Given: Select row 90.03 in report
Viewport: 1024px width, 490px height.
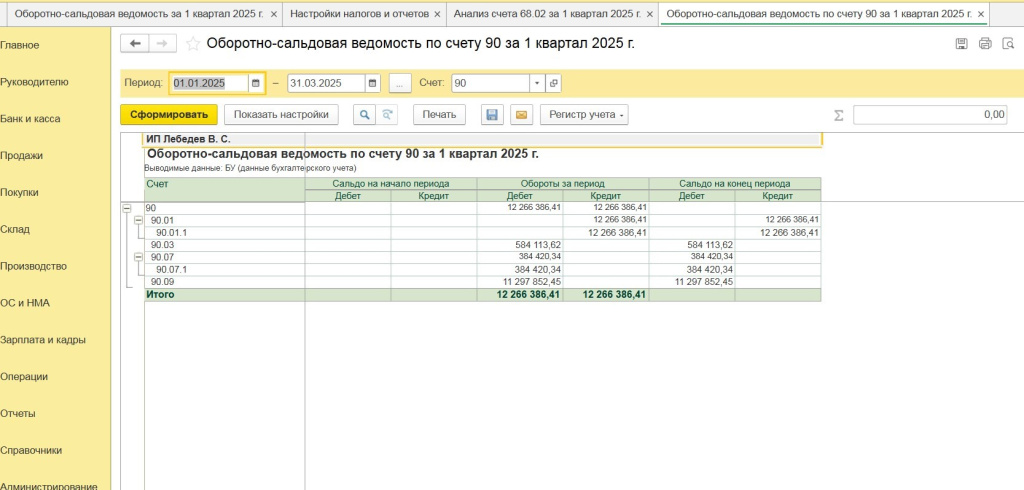Looking at the screenshot, I should 482,245.
